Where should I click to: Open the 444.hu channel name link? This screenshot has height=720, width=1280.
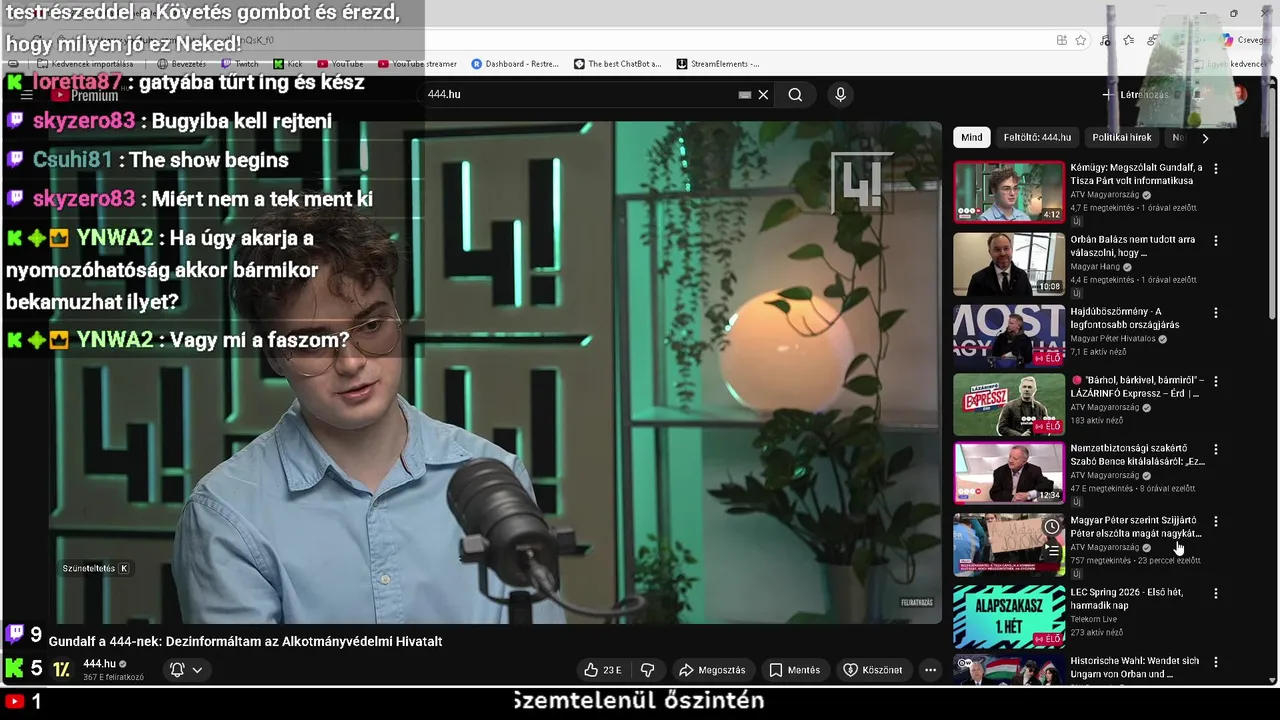tap(100, 664)
